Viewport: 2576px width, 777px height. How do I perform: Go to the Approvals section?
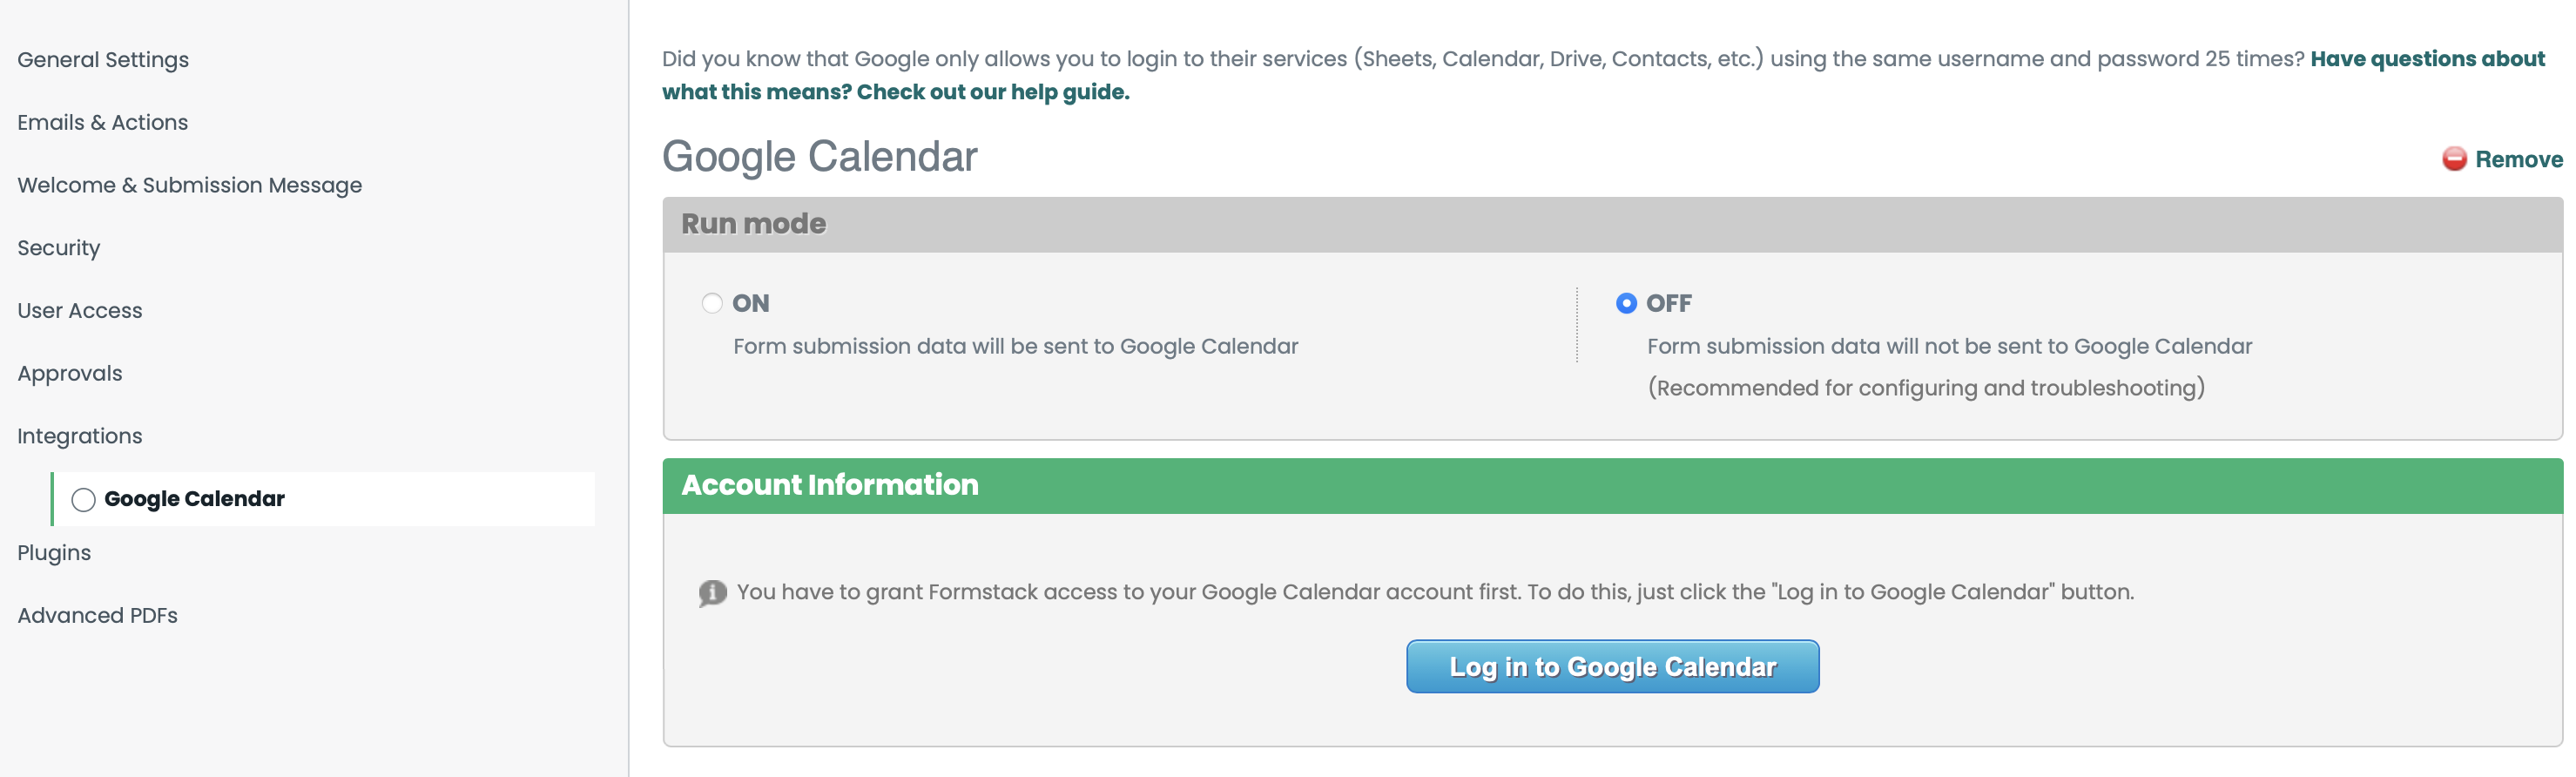point(69,373)
